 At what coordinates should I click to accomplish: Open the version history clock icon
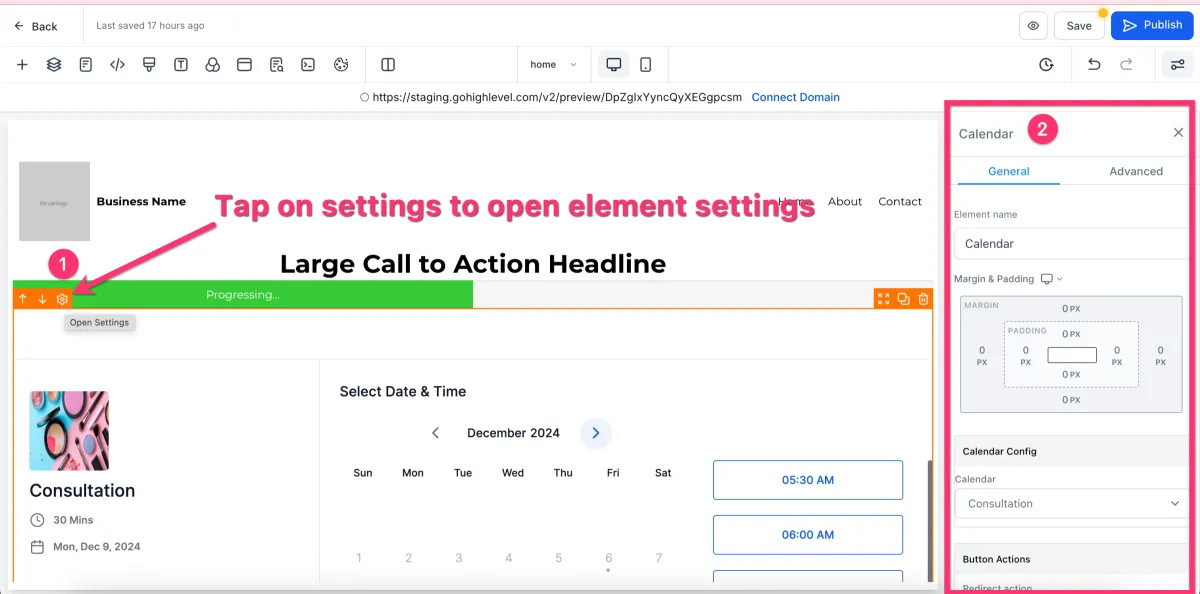pos(1046,65)
